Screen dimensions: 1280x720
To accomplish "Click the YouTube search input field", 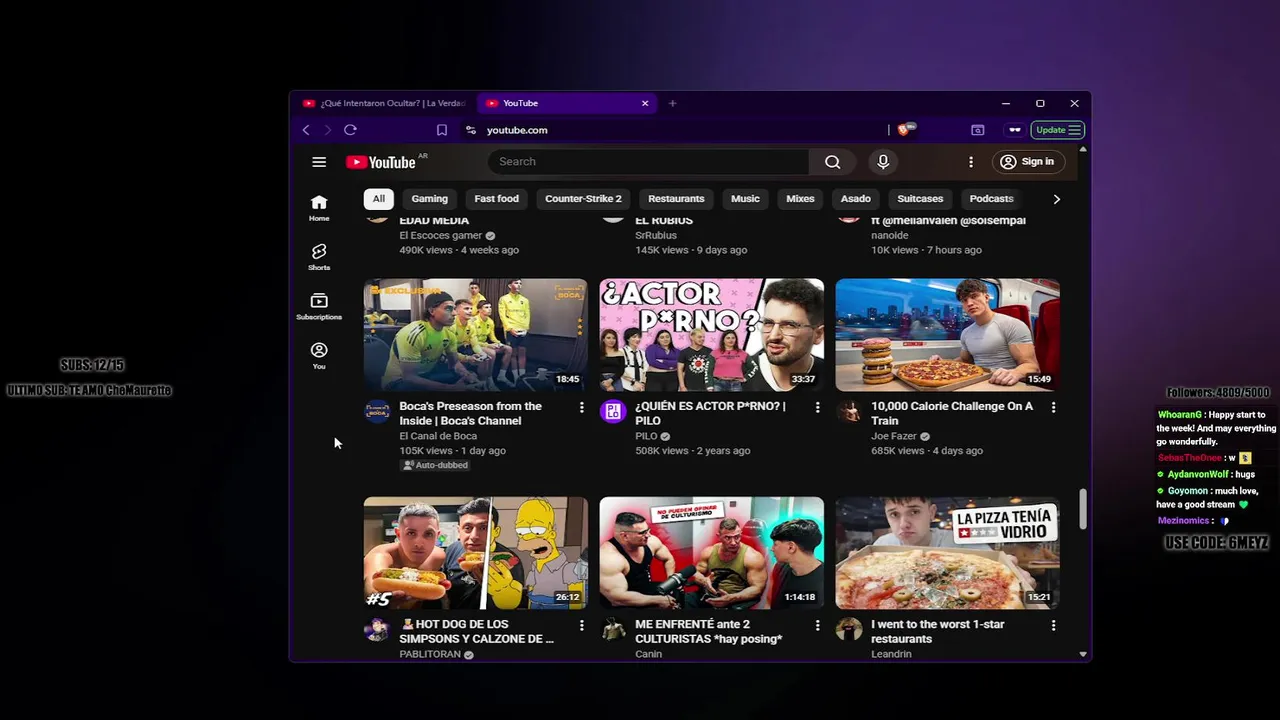I will pos(648,162).
